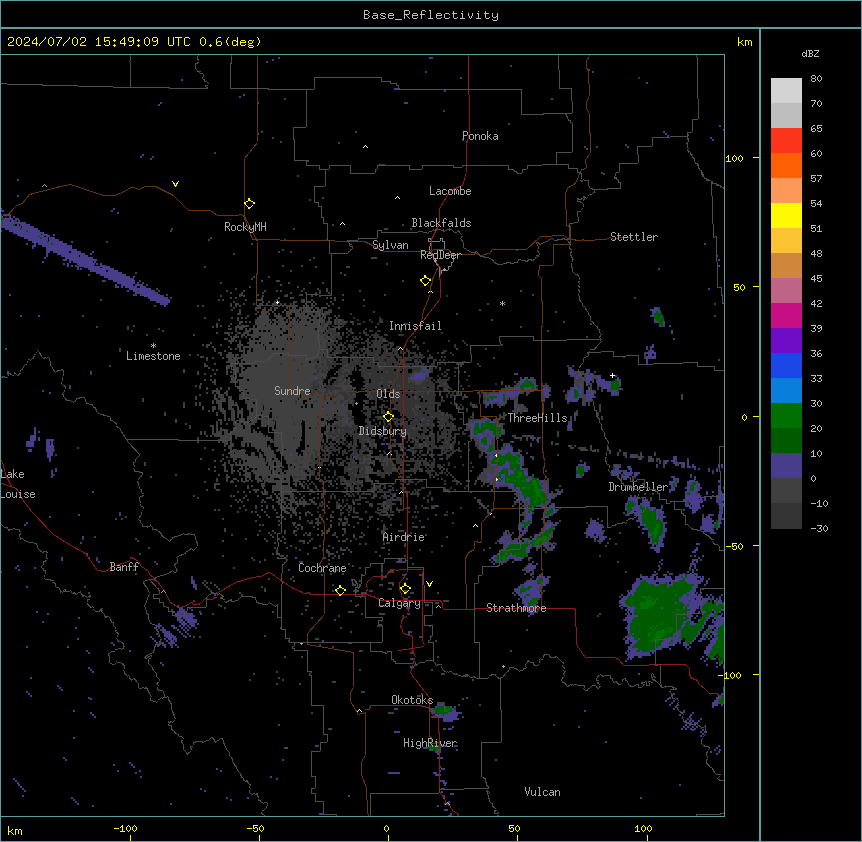Select the yellow diamond marker above Calgary label
The width and height of the screenshot is (862, 842).
(x=405, y=589)
